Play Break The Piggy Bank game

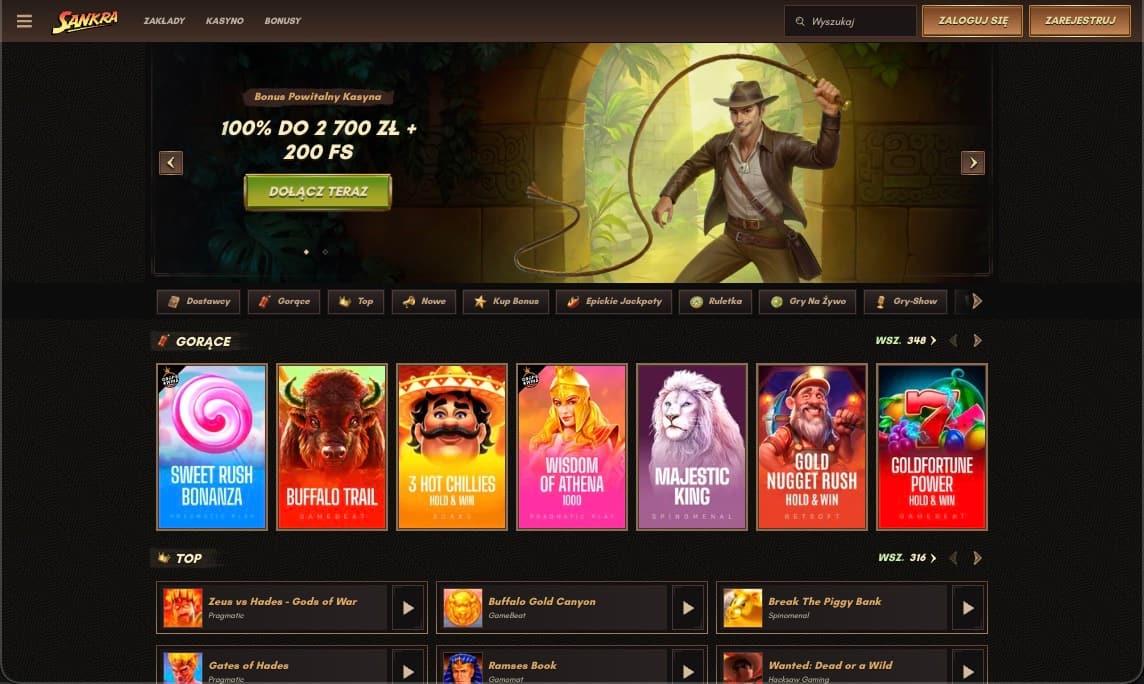point(968,607)
